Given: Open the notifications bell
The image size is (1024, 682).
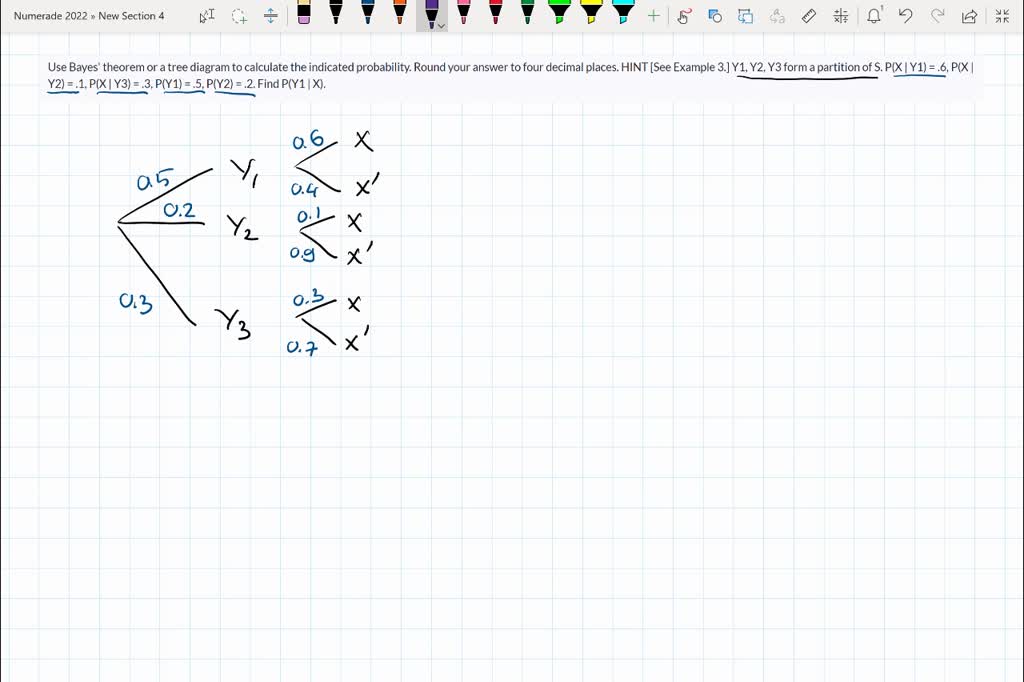Looking at the screenshot, I should pos(872,15).
